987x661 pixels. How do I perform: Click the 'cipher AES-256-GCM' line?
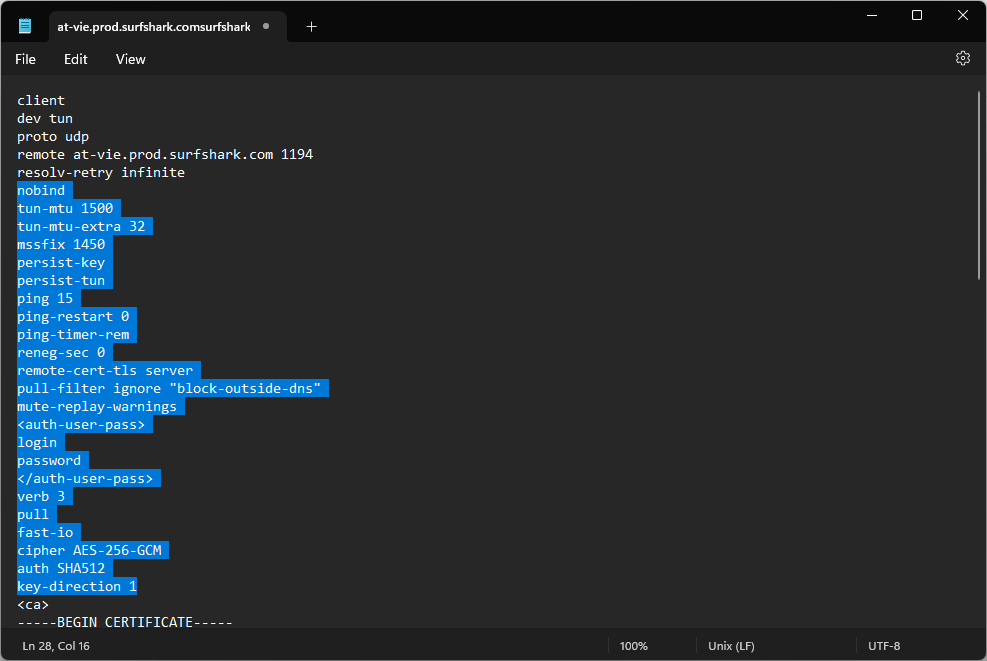(x=92, y=550)
